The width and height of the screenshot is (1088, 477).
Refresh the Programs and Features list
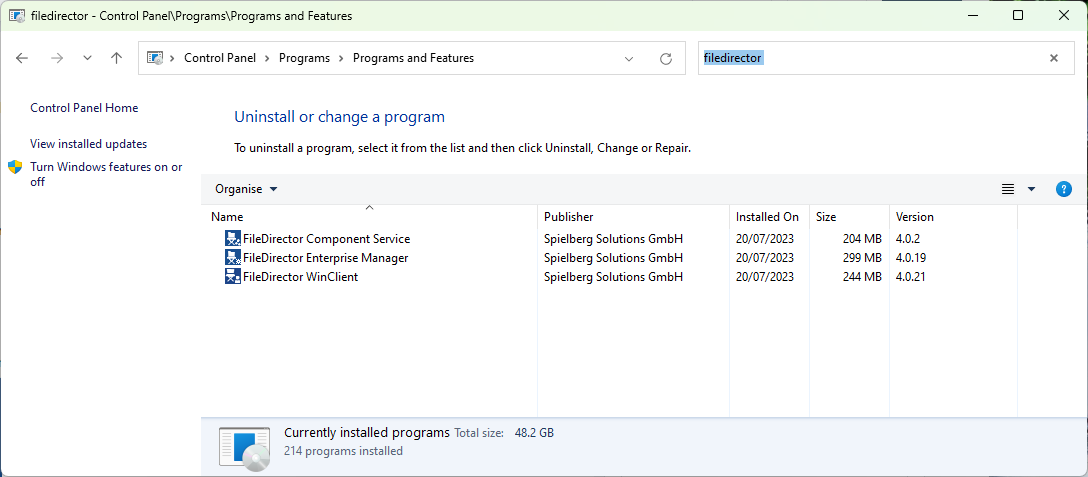pos(665,59)
